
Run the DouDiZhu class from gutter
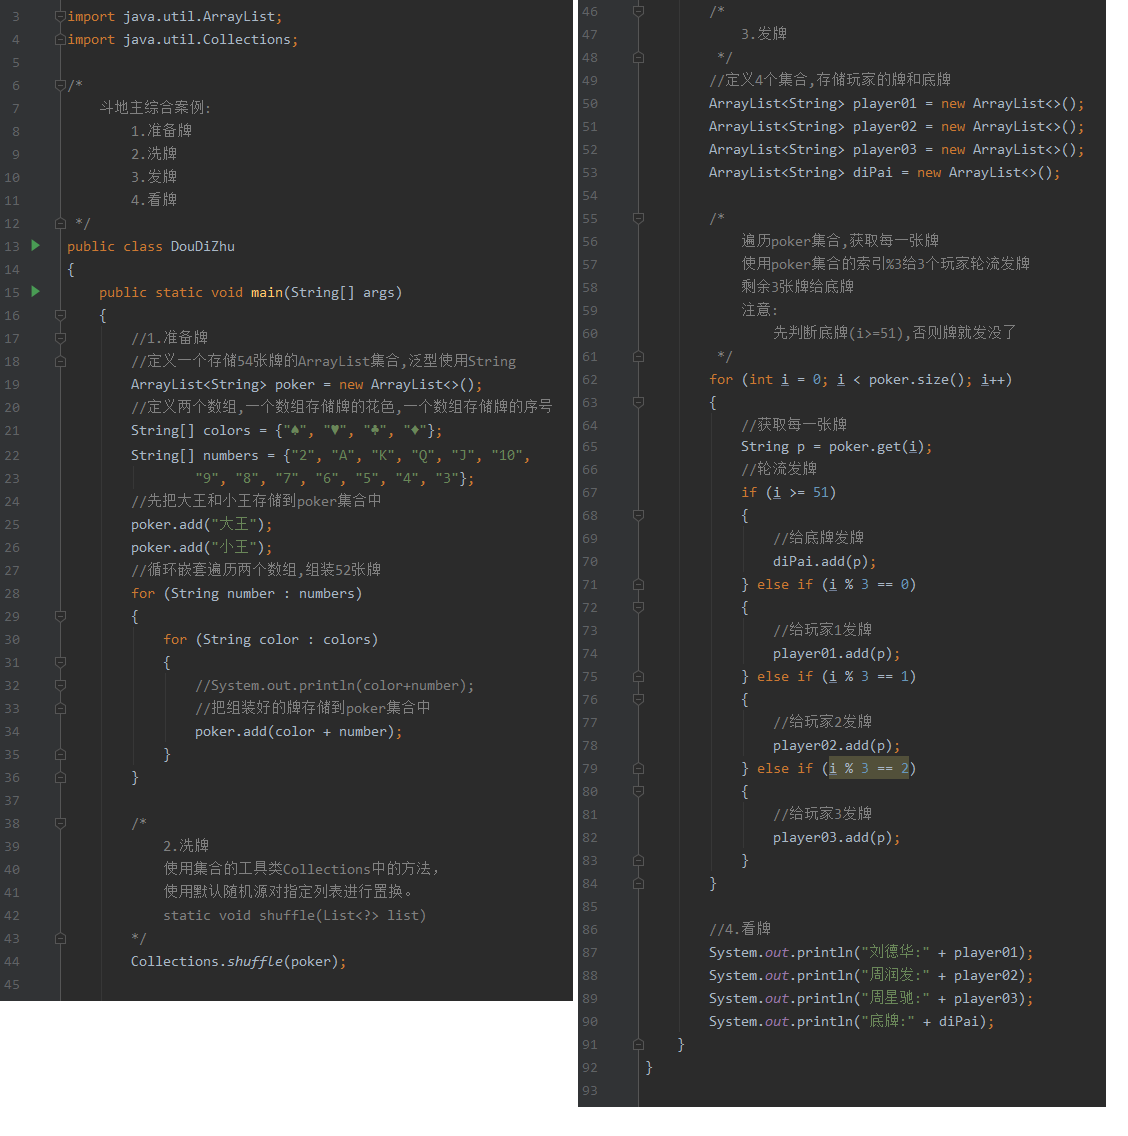click(x=36, y=246)
